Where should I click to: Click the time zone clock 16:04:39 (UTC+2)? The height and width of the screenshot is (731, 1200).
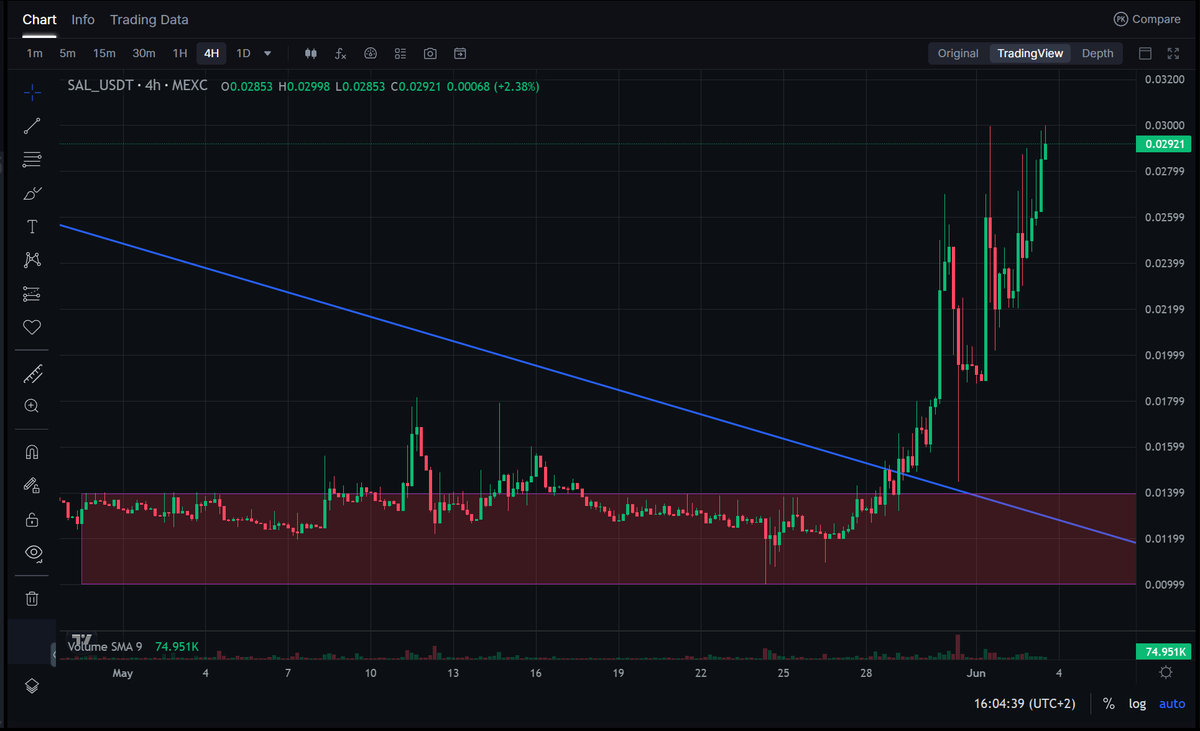tap(1025, 703)
